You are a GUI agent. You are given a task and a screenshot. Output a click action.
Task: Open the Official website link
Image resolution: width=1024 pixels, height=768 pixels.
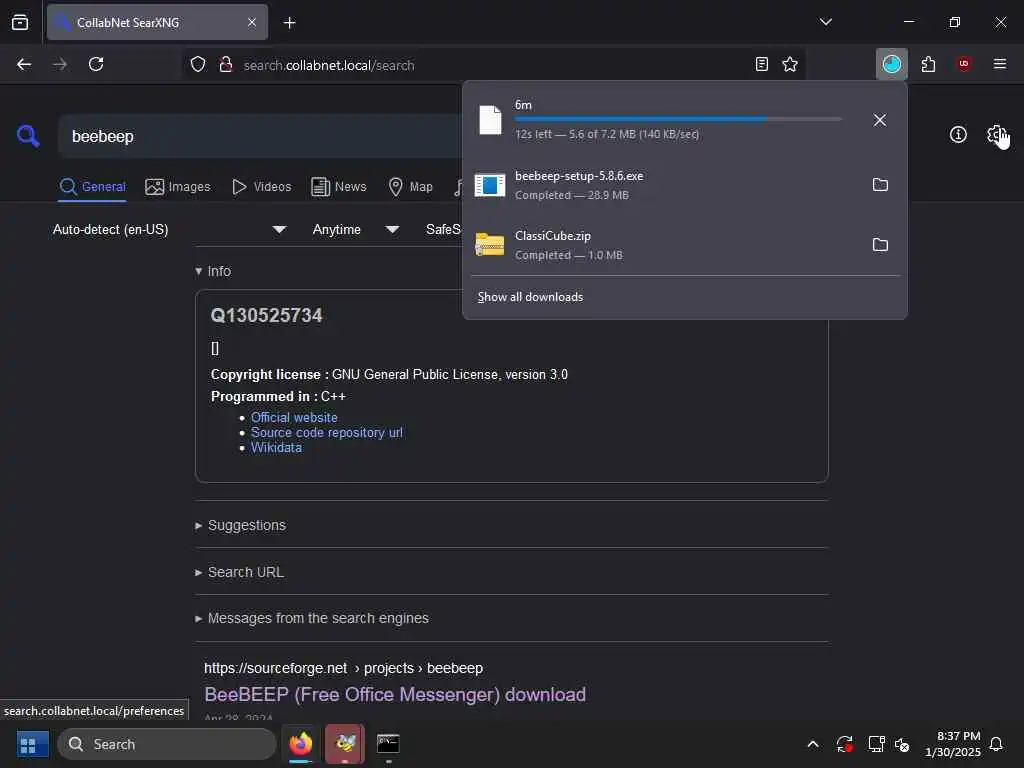tap(294, 417)
